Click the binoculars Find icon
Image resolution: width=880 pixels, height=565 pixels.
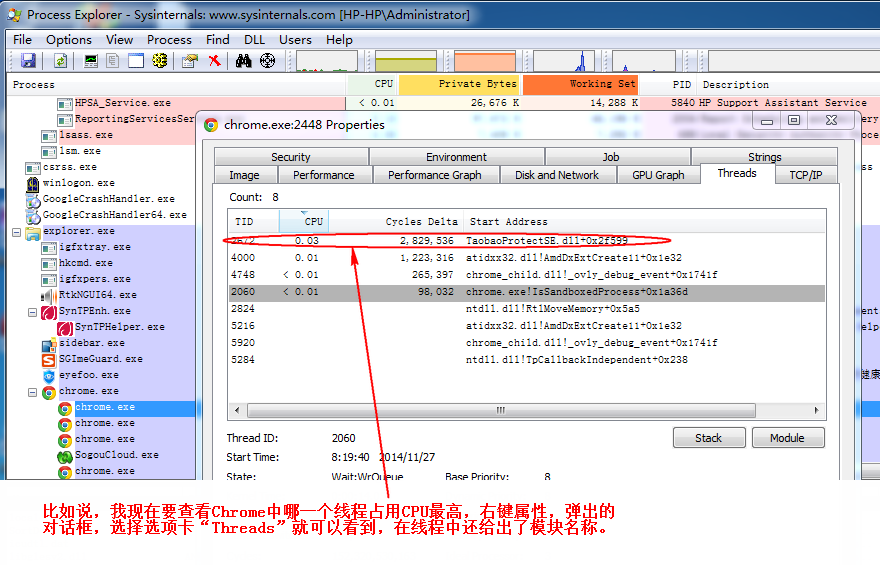(x=243, y=60)
